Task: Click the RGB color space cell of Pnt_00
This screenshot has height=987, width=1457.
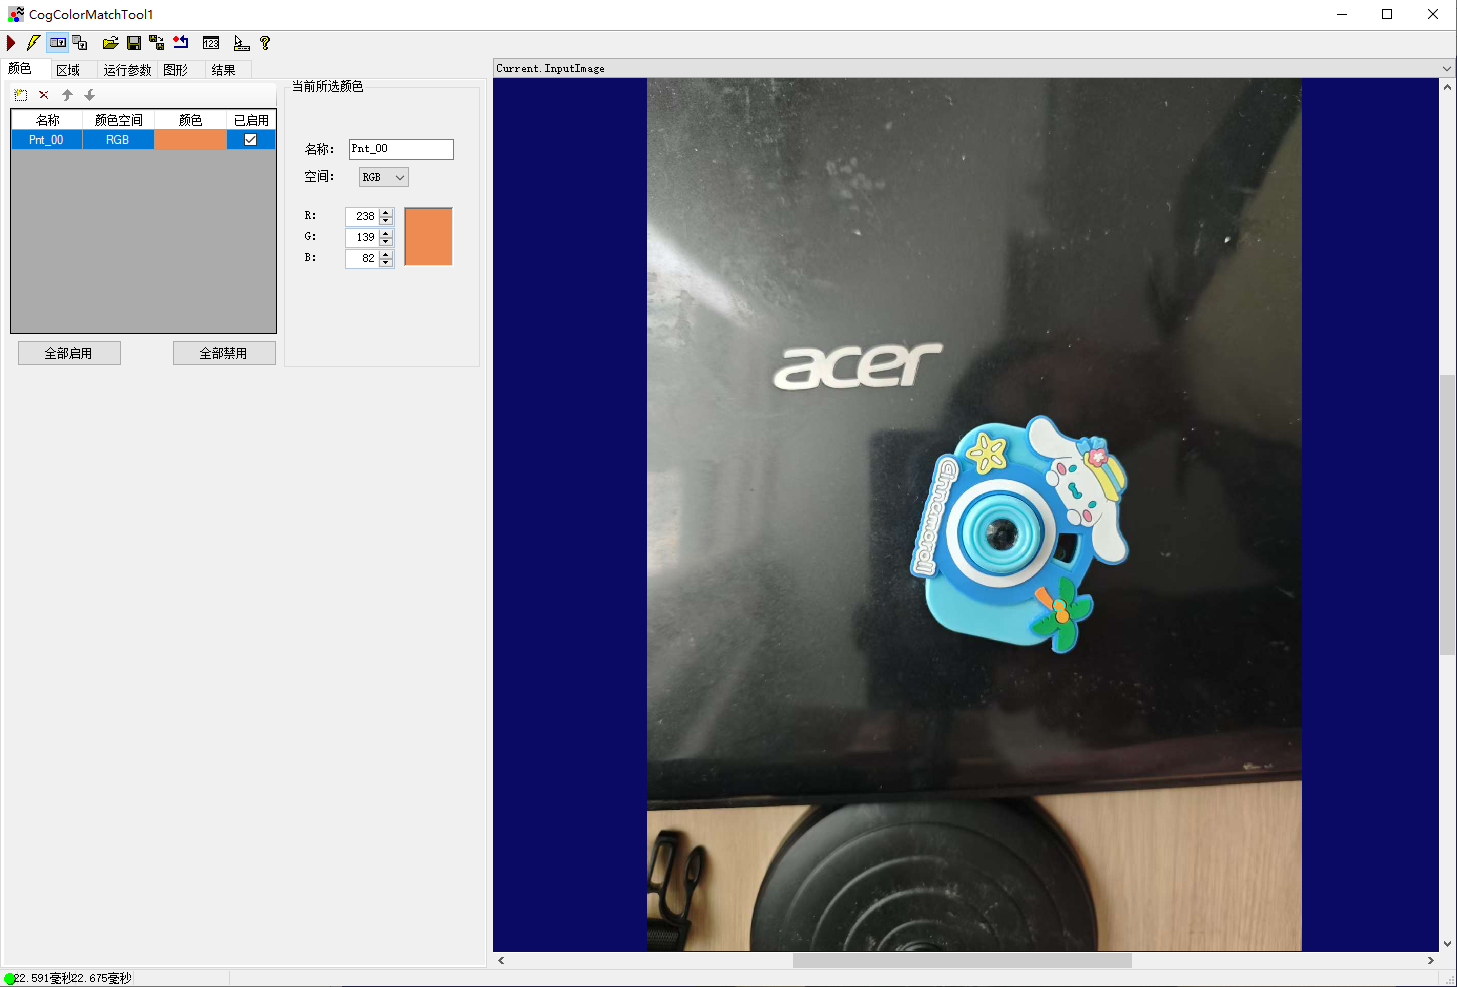Action: (118, 140)
